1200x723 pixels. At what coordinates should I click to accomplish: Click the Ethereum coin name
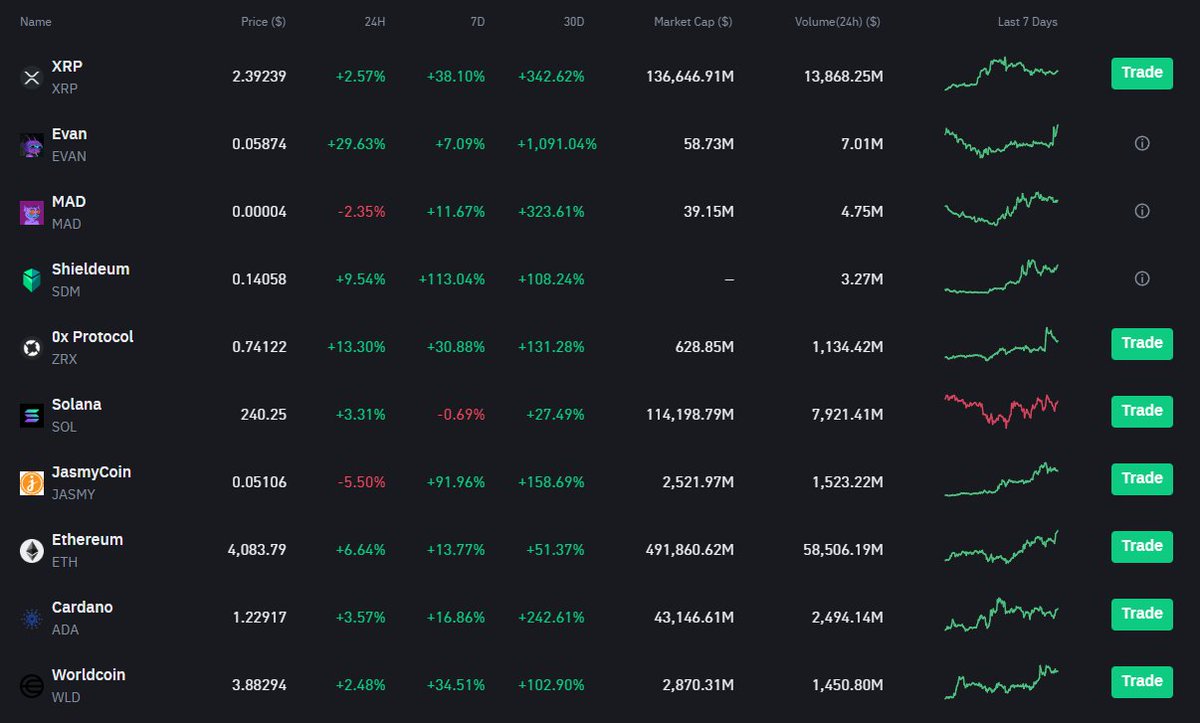[x=87, y=540]
